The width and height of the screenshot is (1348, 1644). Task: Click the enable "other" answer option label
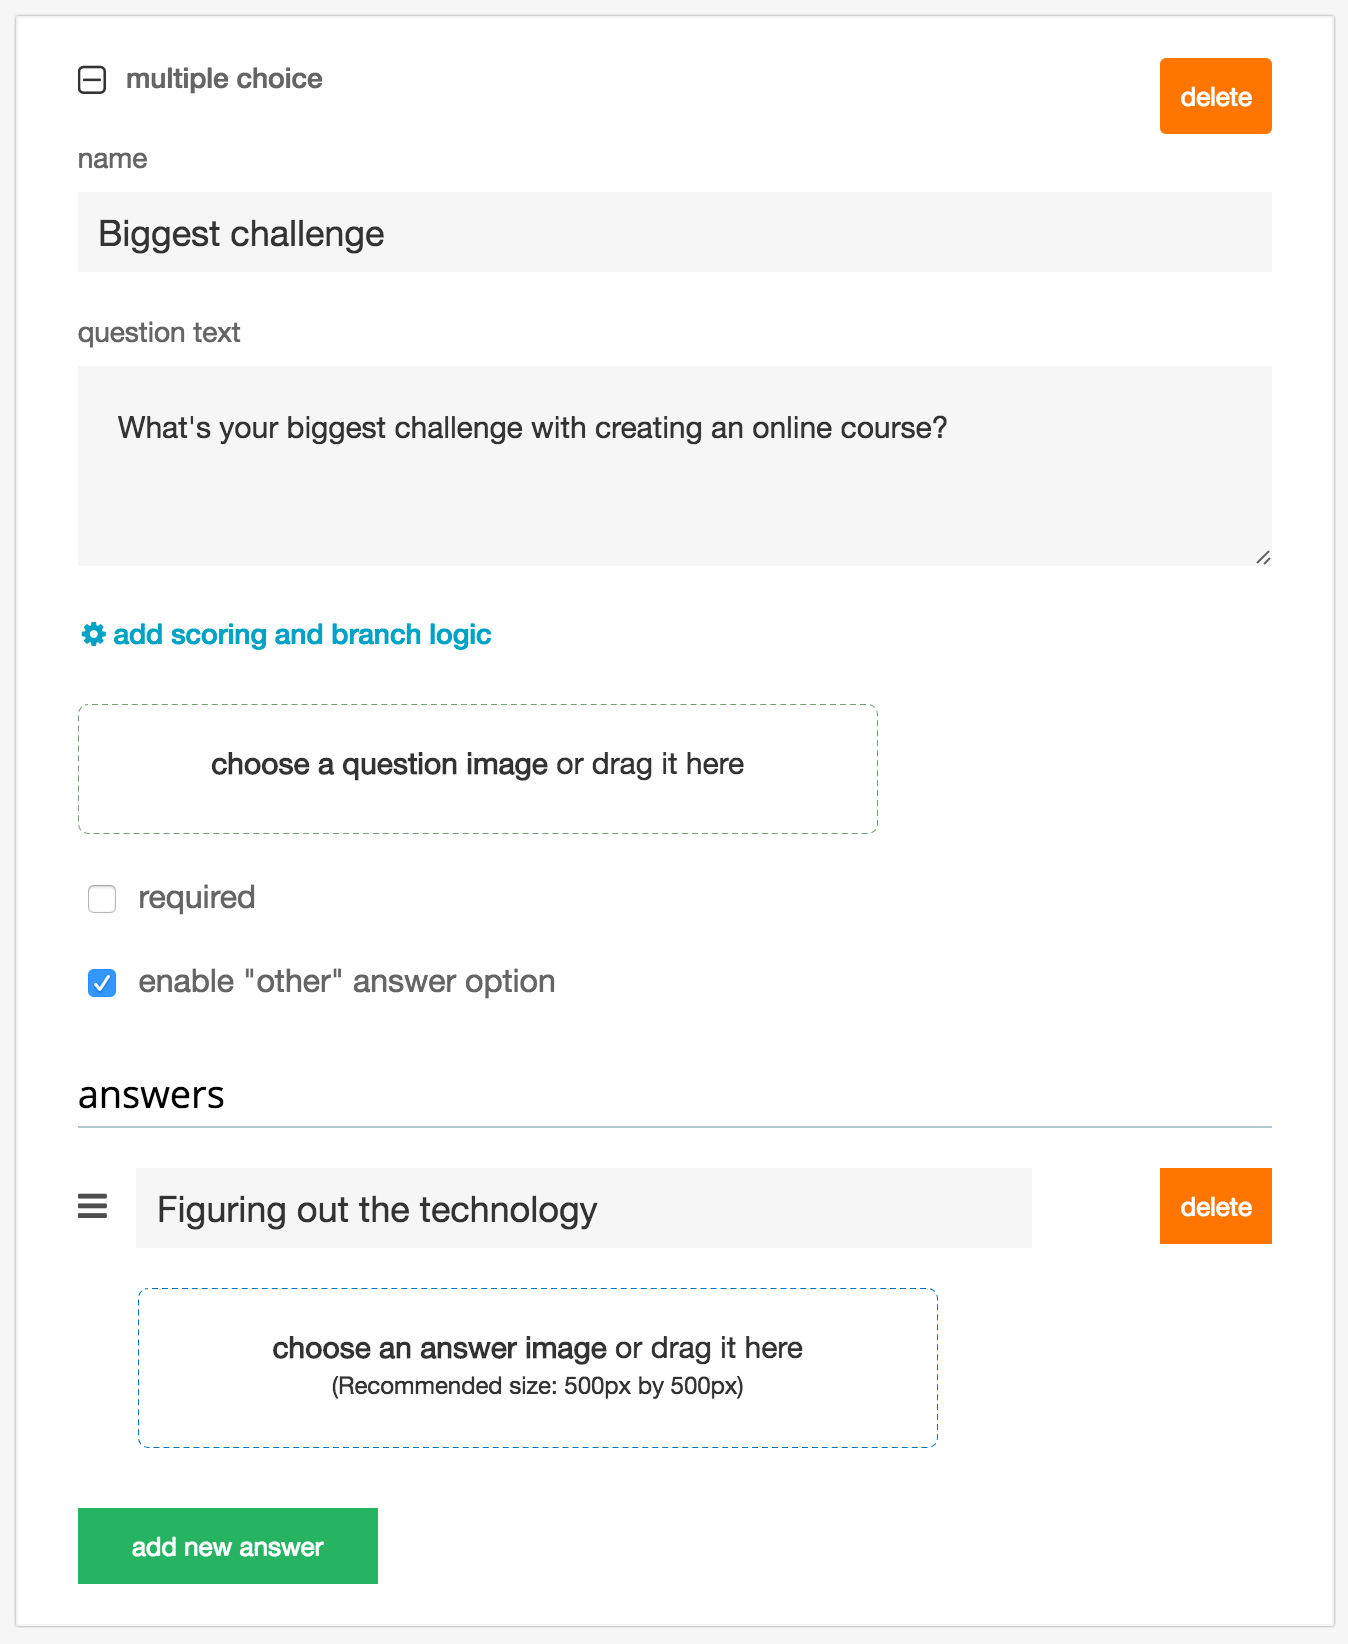pos(346,982)
